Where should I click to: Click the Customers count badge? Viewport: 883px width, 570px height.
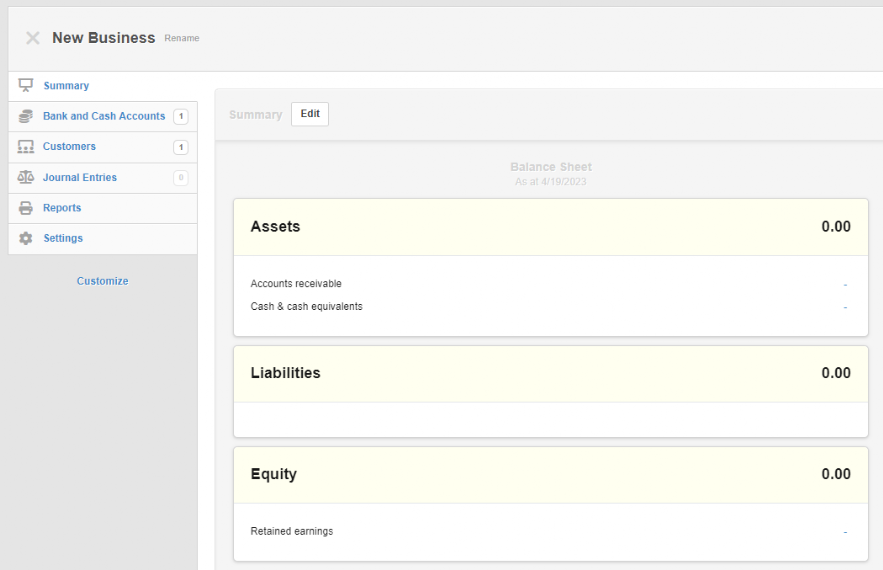coord(181,147)
